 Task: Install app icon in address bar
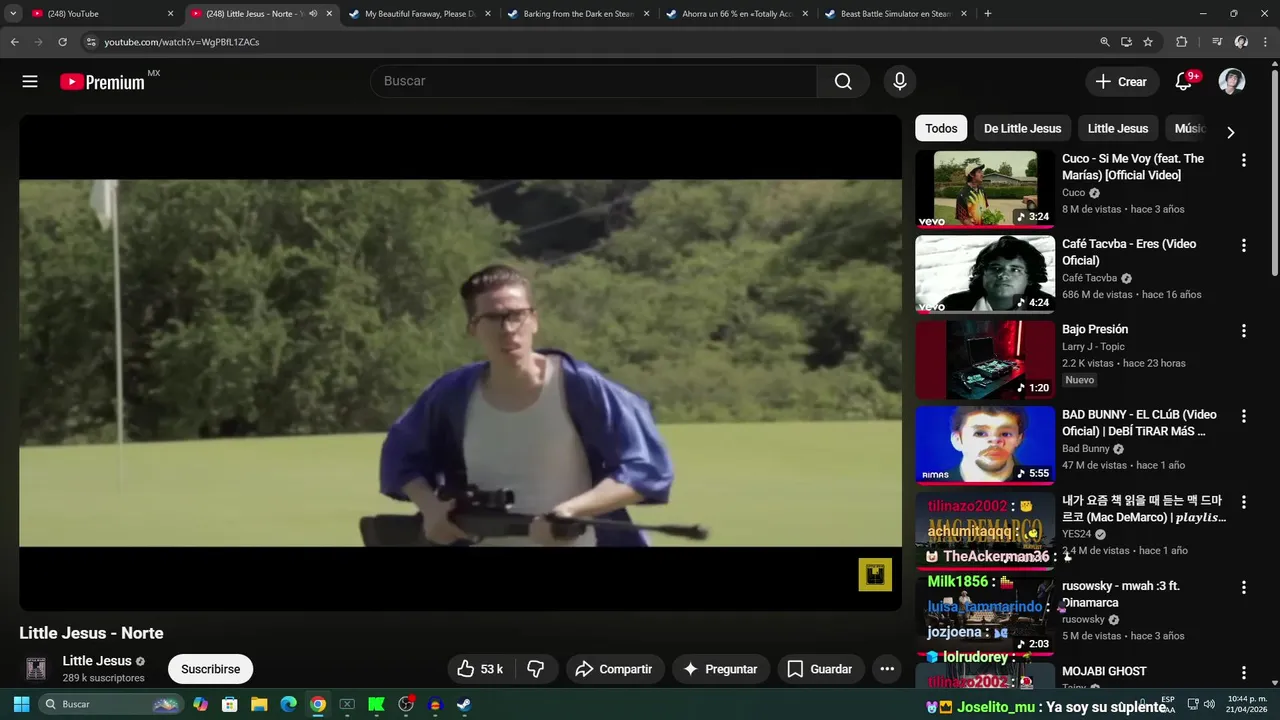pyautogui.click(x=1126, y=42)
